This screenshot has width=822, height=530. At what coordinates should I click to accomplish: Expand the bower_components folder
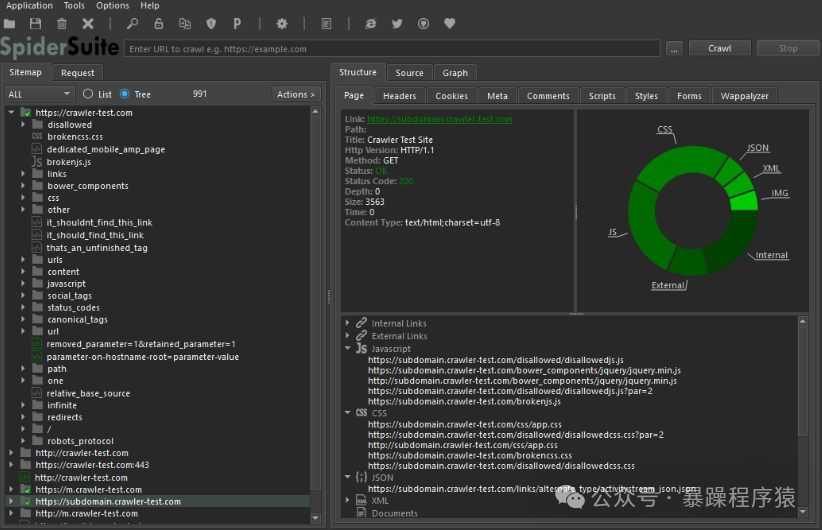[x=24, y=186]
